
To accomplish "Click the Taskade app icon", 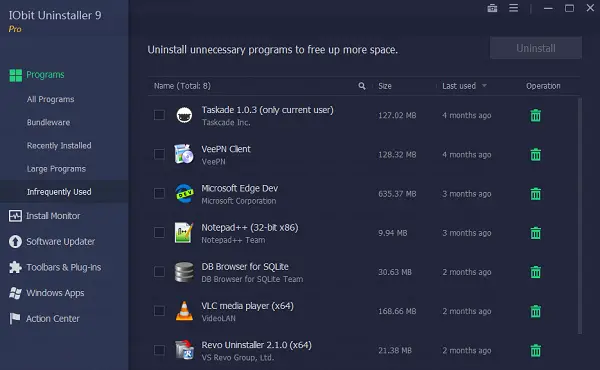I will point(184,115).
